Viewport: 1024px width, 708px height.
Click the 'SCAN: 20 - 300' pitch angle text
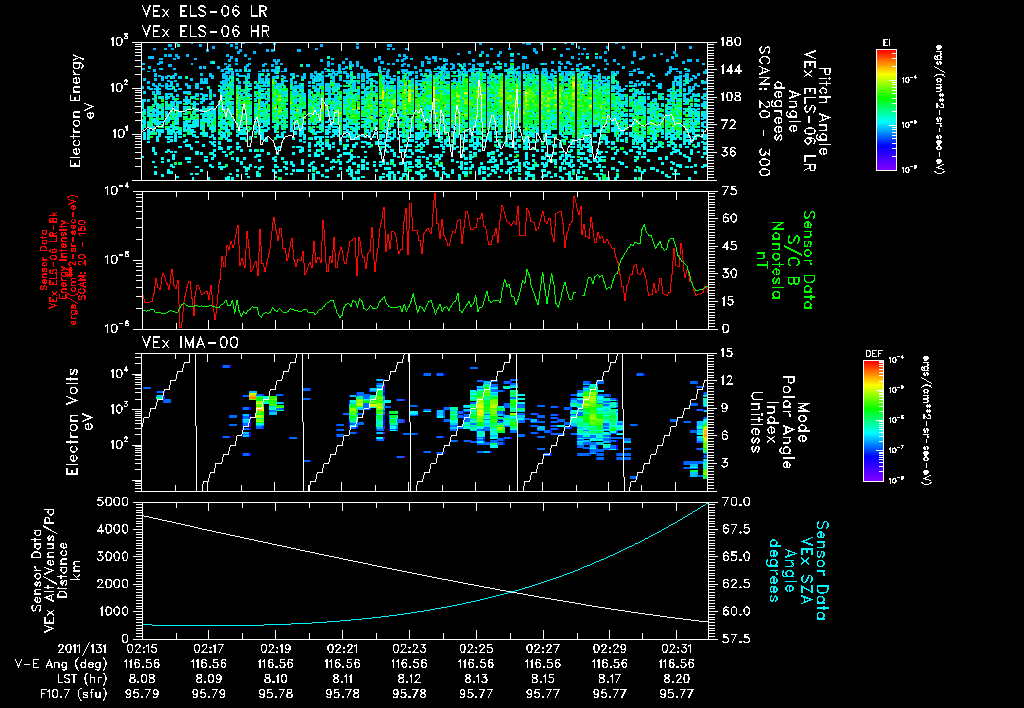pyautogui.click(x=763, y=111)
